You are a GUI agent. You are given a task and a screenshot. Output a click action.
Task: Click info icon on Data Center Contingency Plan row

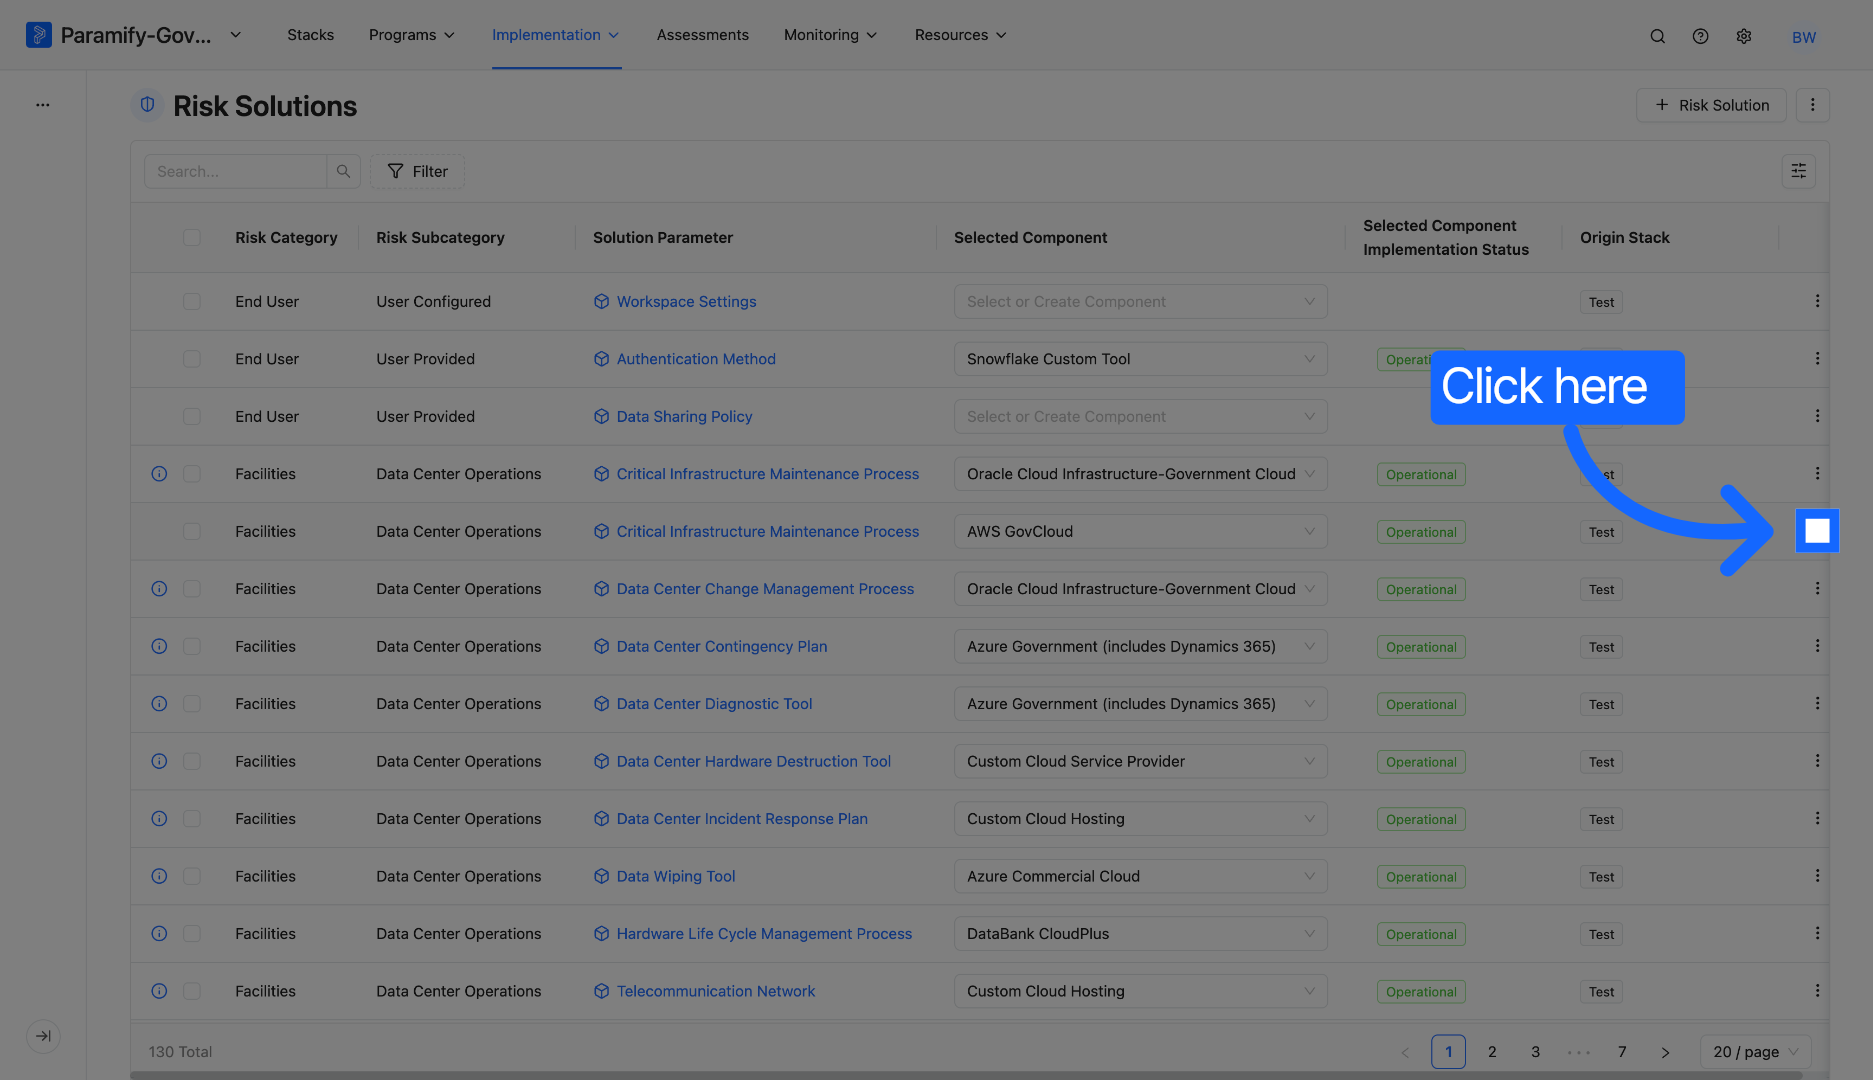pos(159,646)
